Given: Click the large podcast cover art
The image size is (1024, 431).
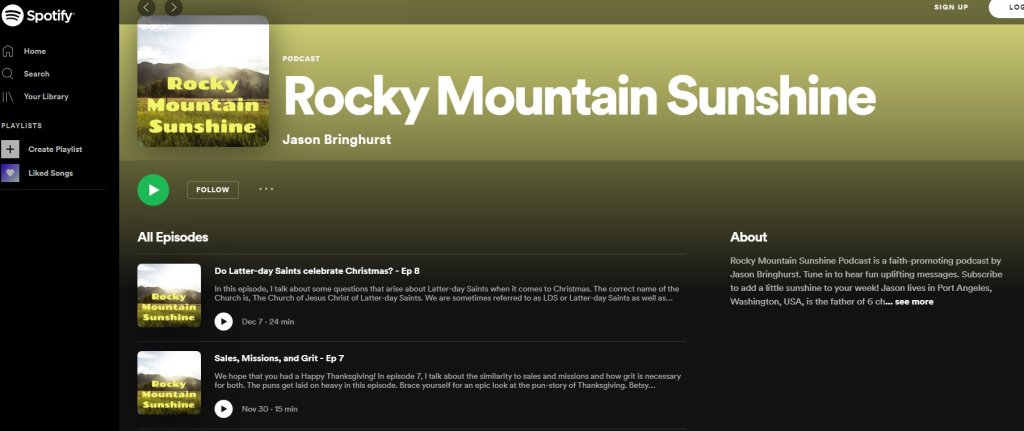Looking at the screenshot, I should pos(203,82).
